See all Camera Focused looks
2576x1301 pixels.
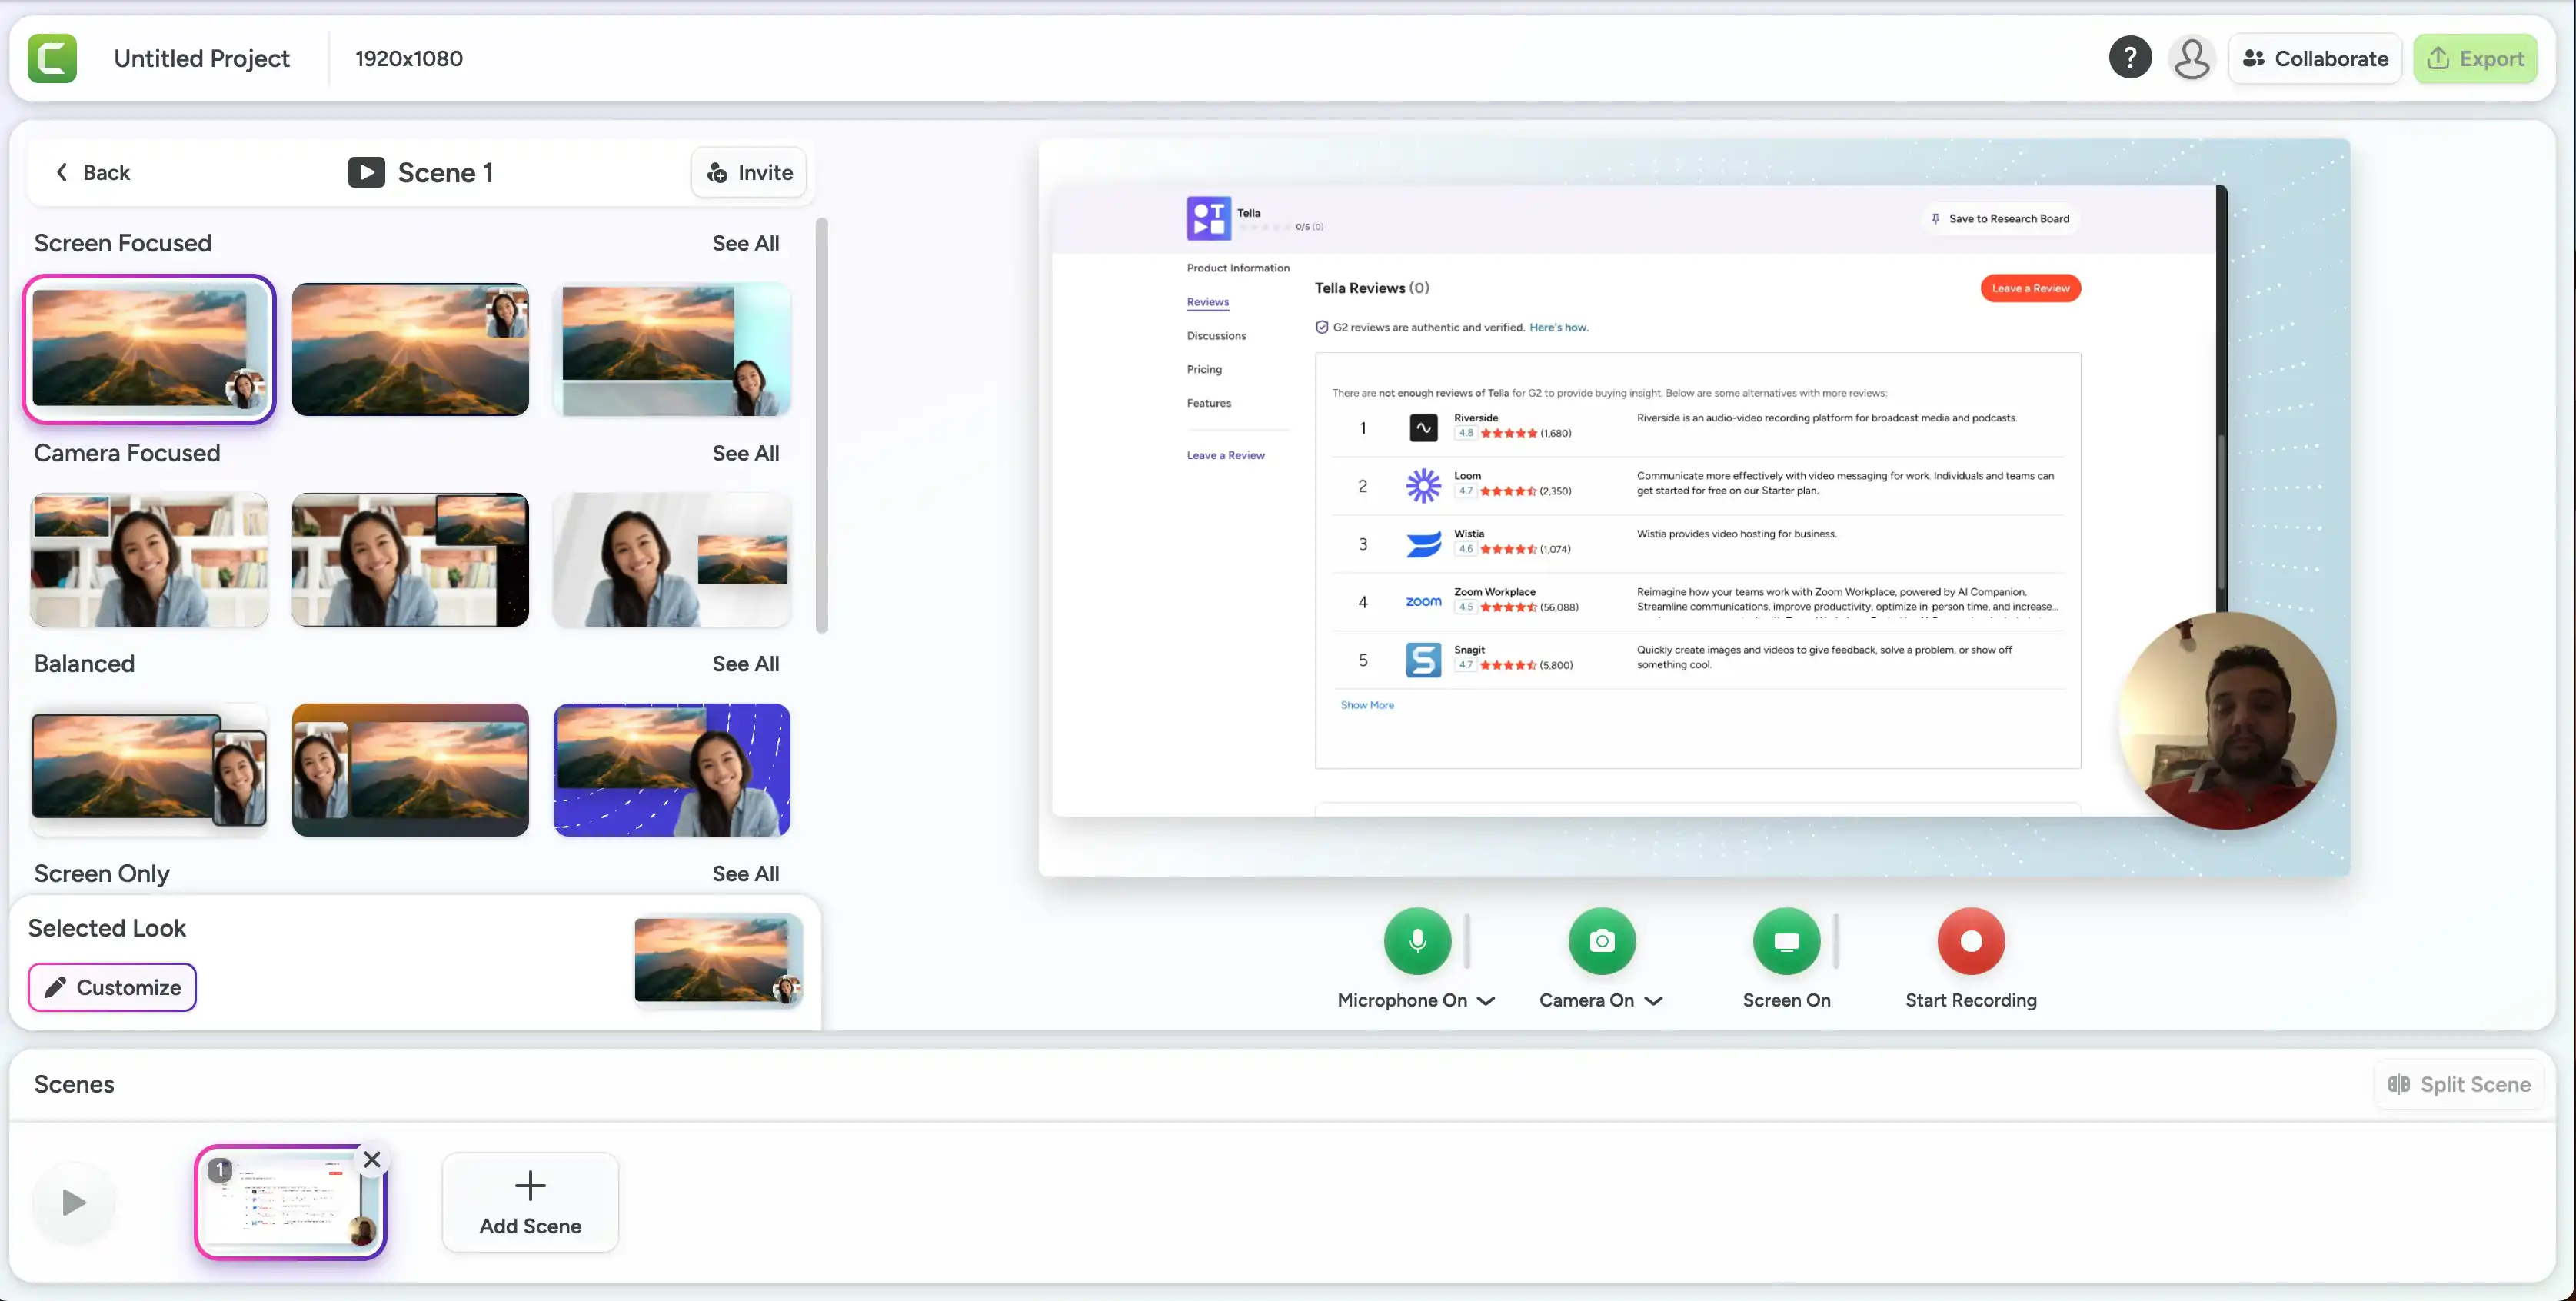pos(745,453)
